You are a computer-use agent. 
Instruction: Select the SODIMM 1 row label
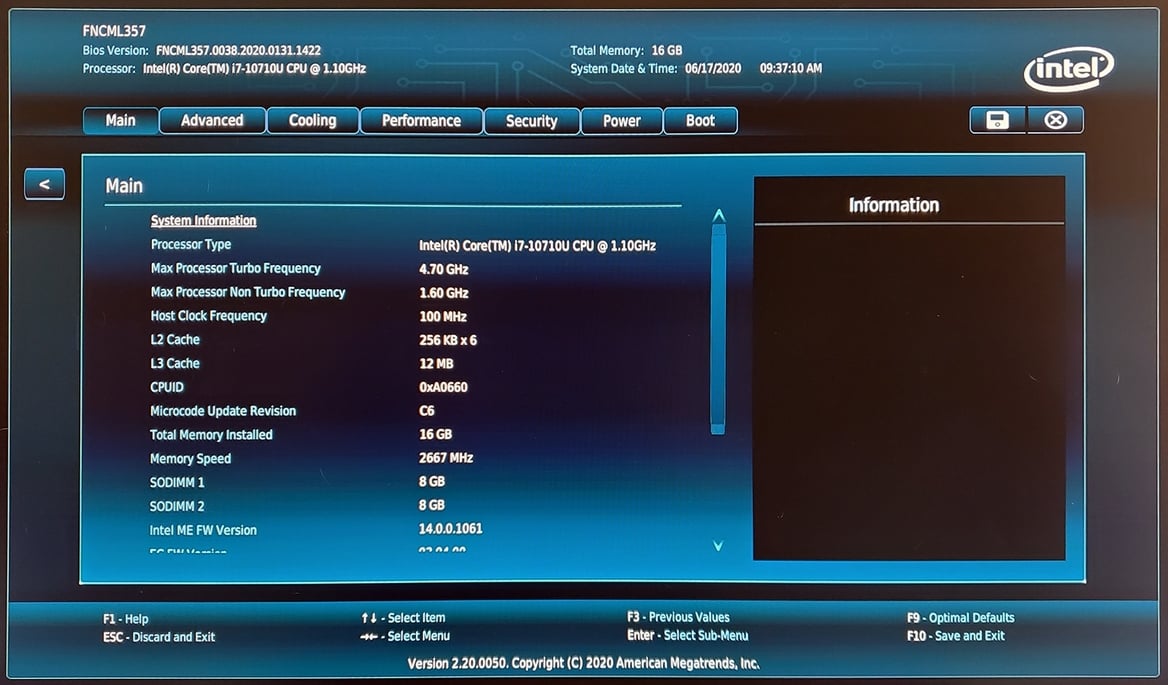click(x=177, y=482)
